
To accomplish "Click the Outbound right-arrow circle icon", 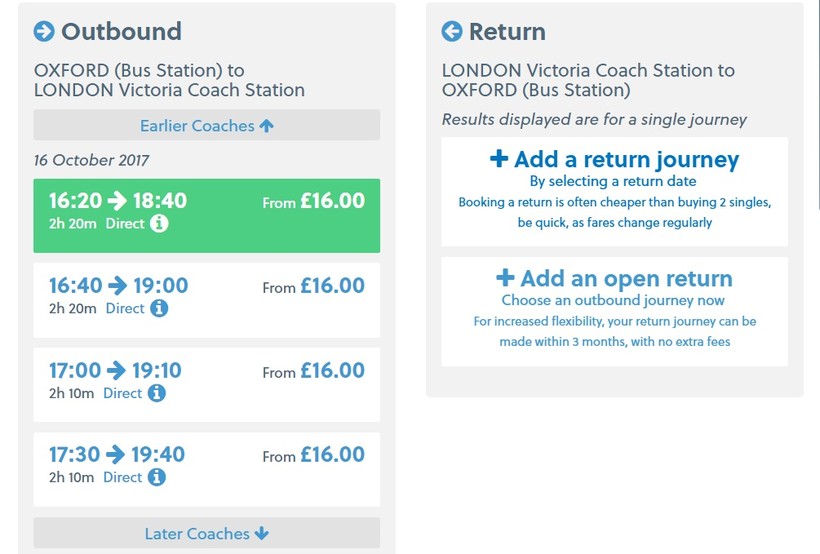I will pyautogui.click(x=44, y=32).
